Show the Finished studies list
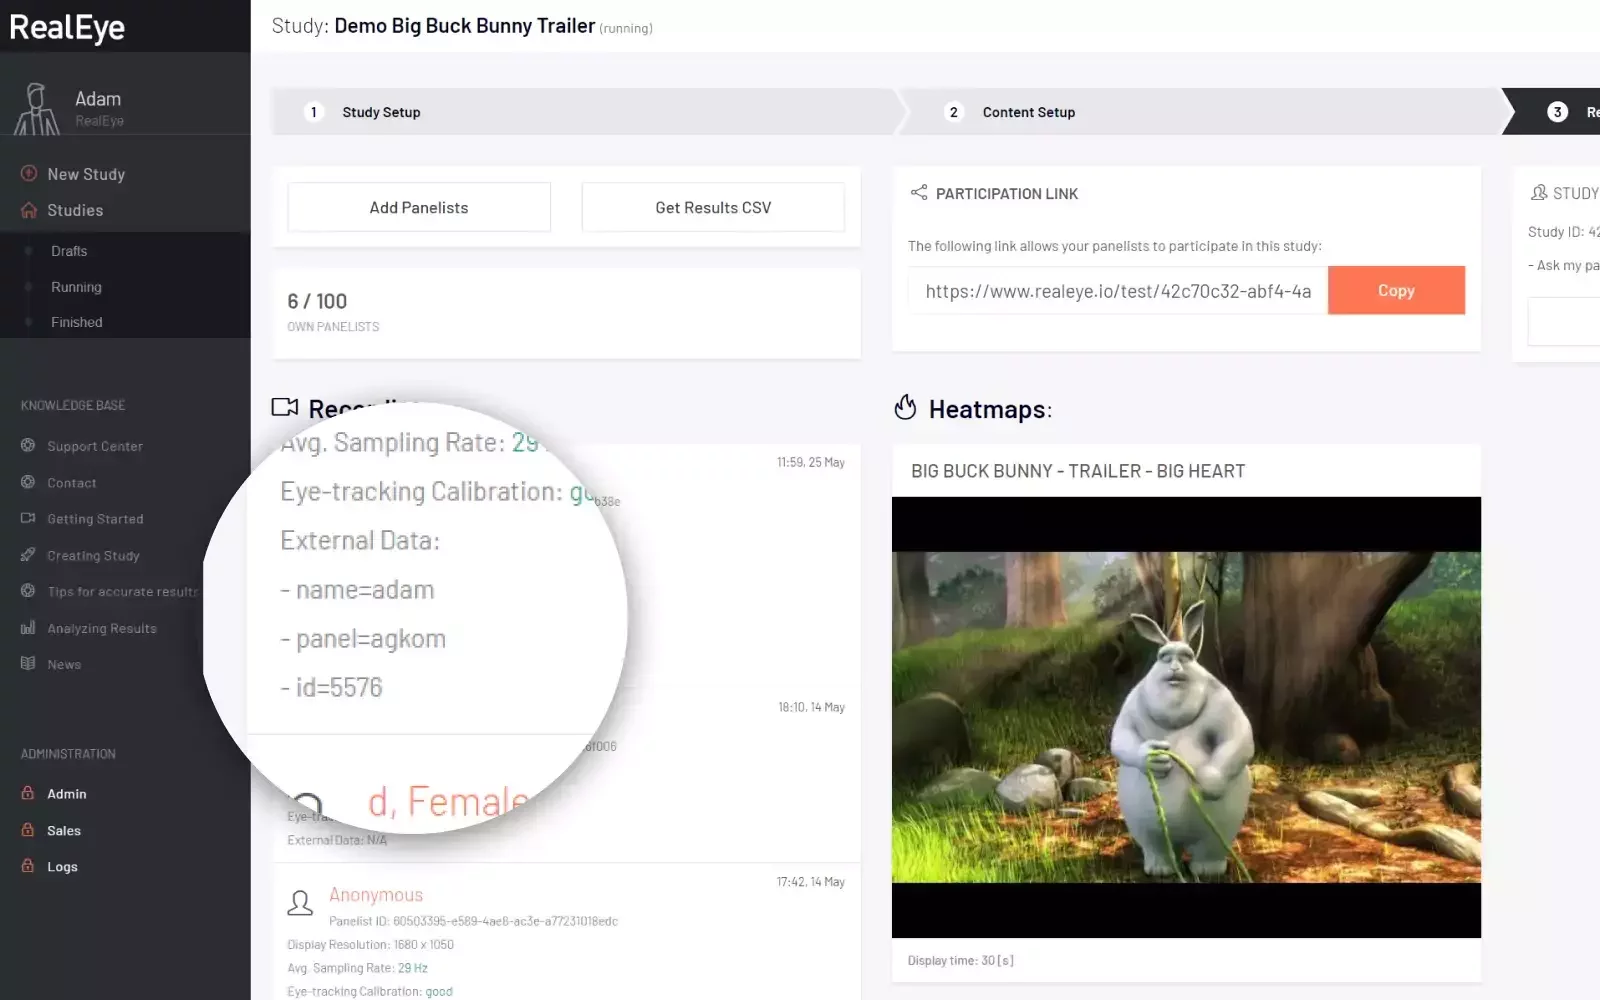 coord(77,322)
